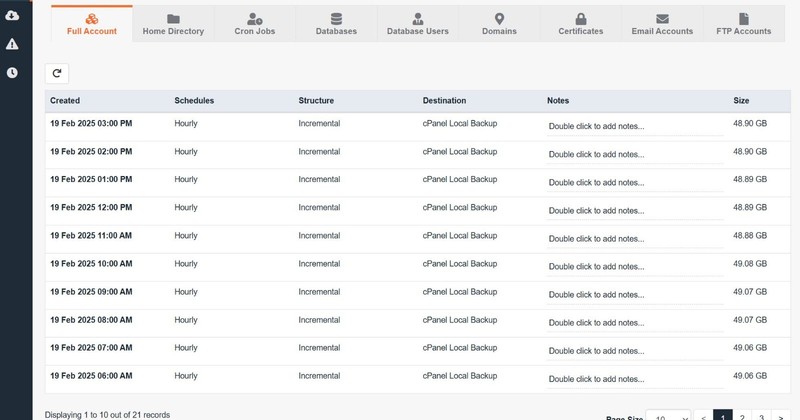Open the Certificates tab

point(581,24)
